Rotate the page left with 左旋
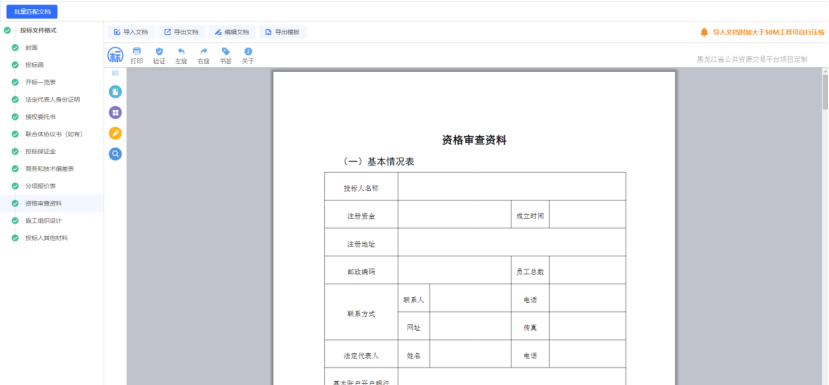This screenshot has width=829, height=385. [181, 52]
